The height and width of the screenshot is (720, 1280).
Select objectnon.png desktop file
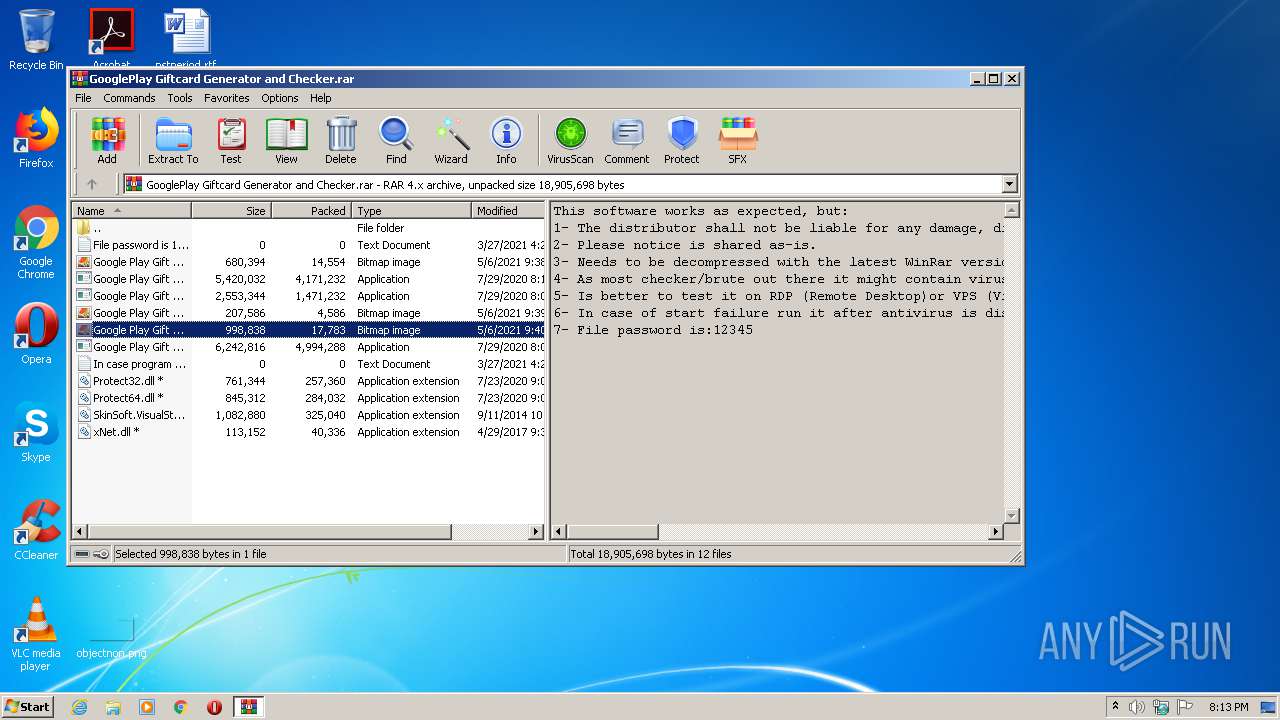(111, 638)
